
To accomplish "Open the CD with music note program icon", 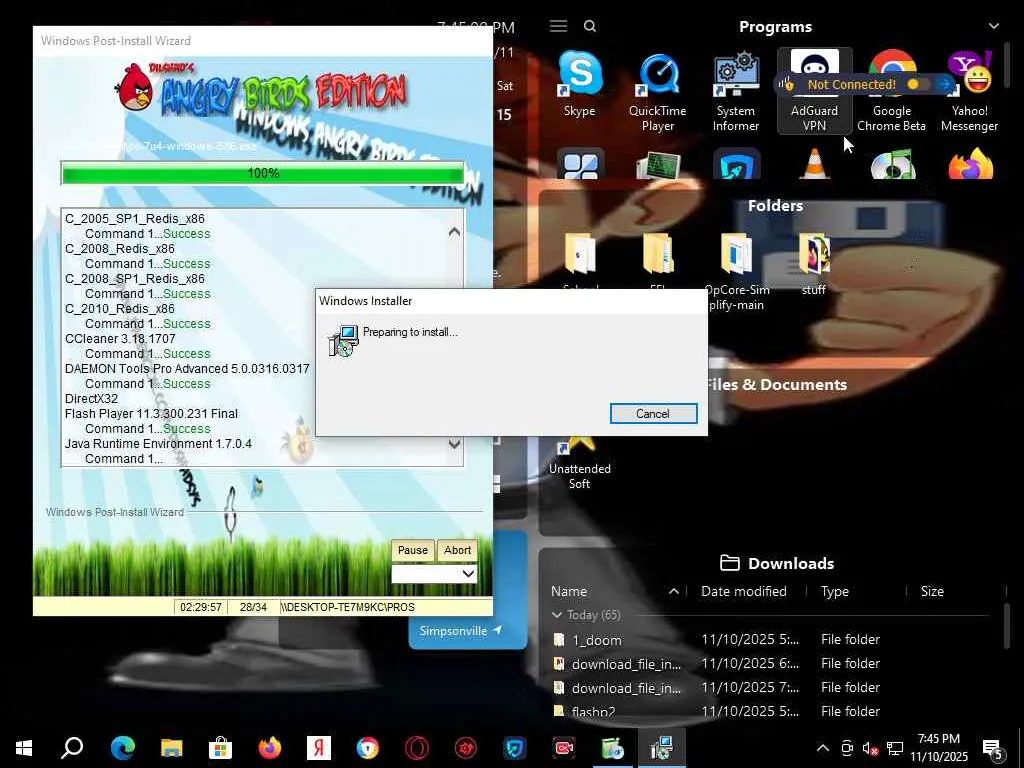I will click(893, 165).
